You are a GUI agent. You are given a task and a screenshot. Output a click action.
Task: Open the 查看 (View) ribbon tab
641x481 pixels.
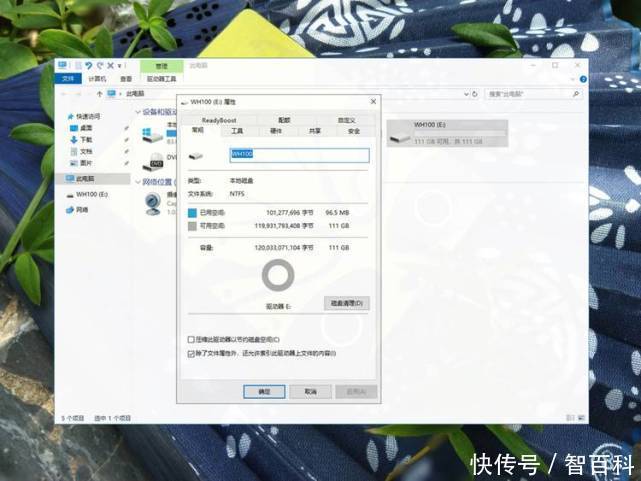pos(126,79)
